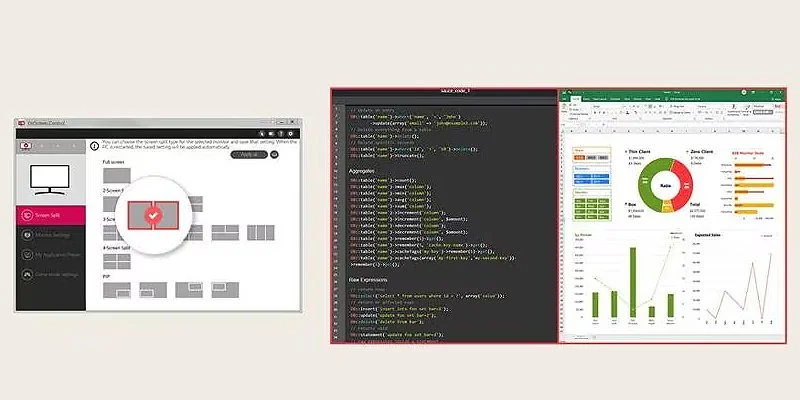800x400 pixels.
Task: Pick the 3-screen layout with three vertical columns
Action: (261, 233)
